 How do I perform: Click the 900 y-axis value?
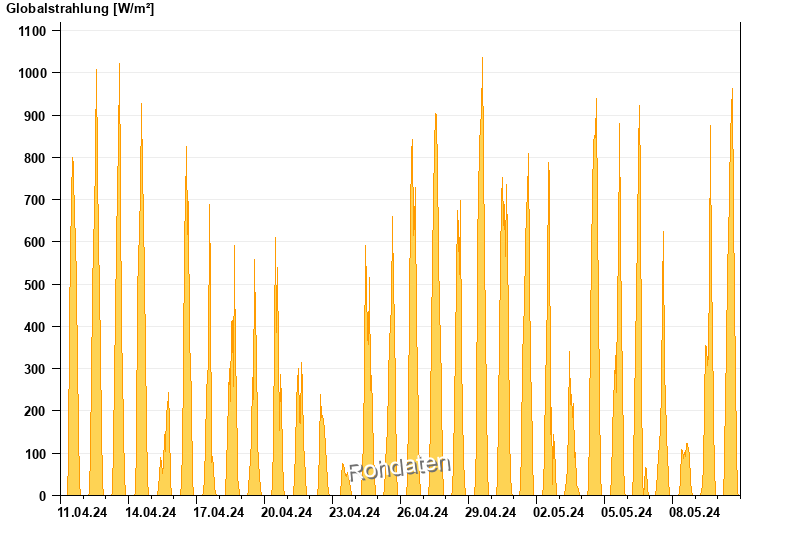[35, 116]
